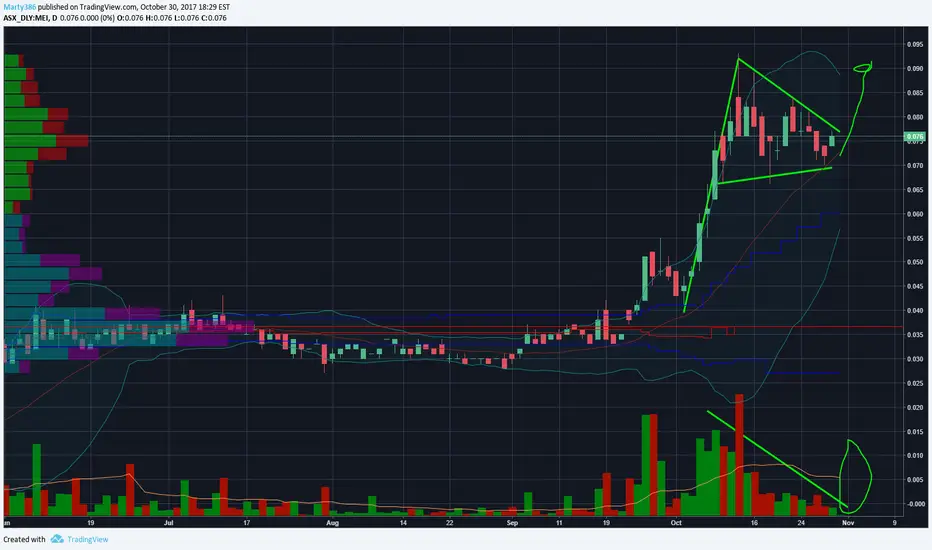932x550 pixels.
Task: Click the 0.015 price axis label
Action: 915,432
